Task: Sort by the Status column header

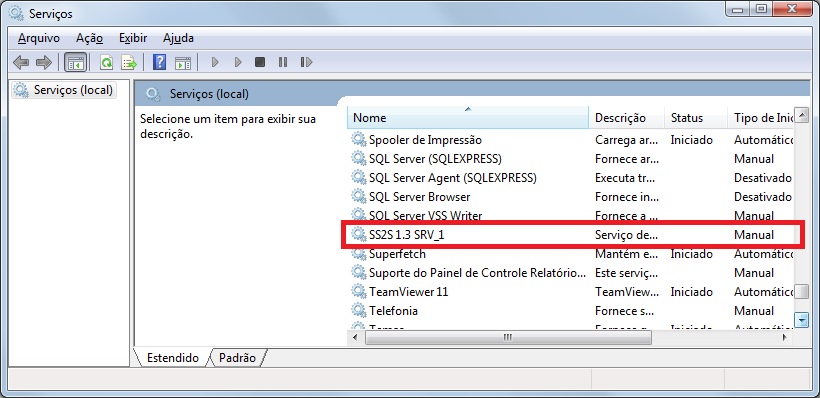Action: tap(696, 118)
